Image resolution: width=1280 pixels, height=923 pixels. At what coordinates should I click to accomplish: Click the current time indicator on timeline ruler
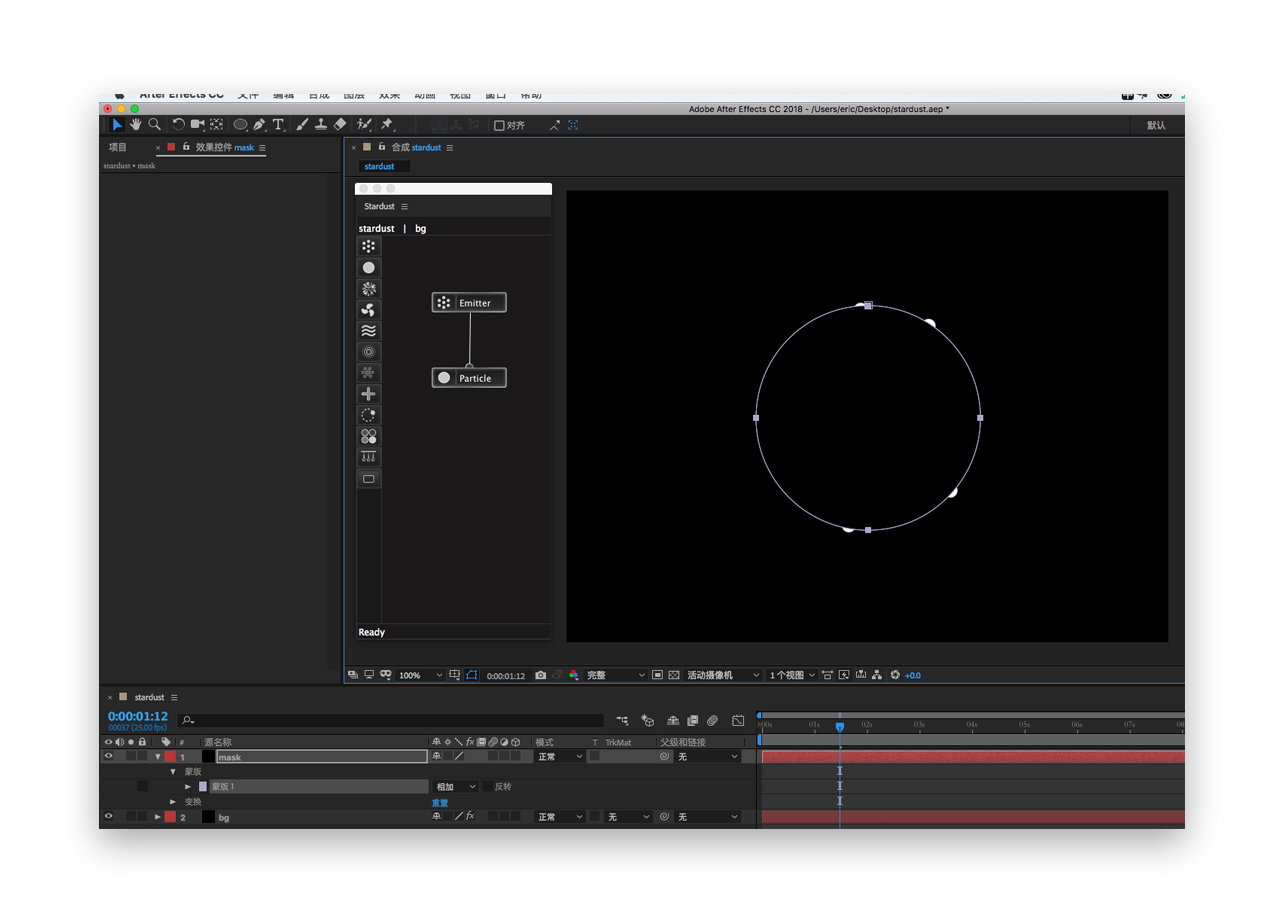click(840, 726)
